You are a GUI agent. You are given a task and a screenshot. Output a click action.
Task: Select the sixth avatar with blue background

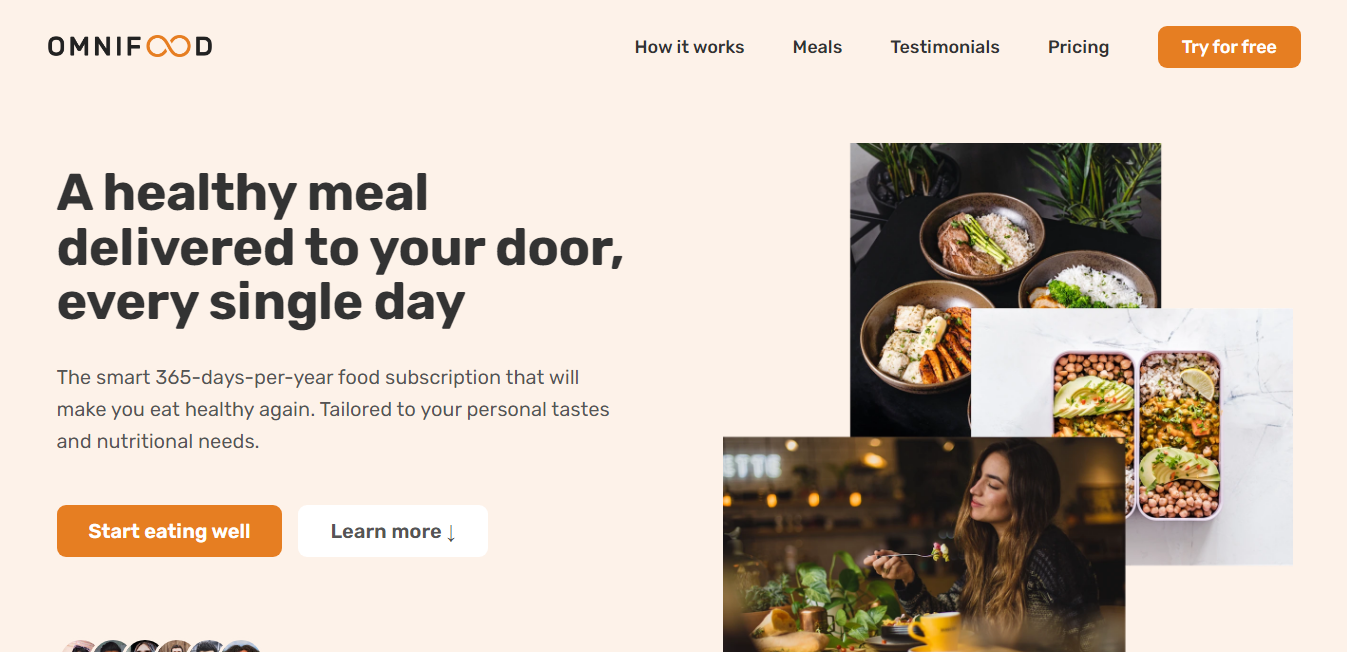241,647
